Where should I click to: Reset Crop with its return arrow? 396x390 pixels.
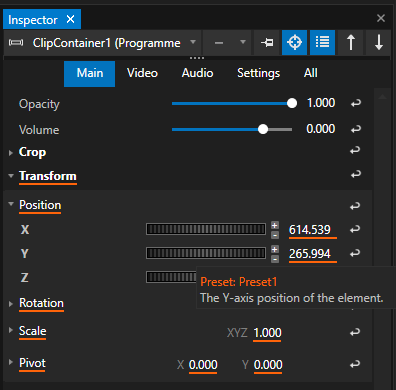coord(355,151)
